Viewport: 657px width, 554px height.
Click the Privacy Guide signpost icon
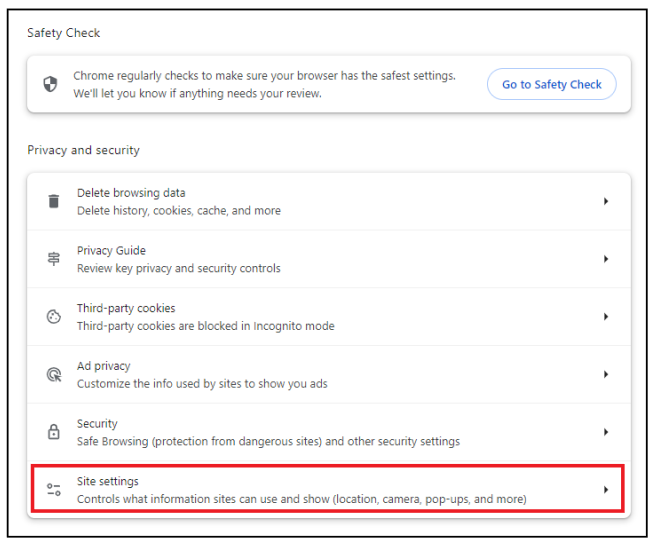click(54, 259)
